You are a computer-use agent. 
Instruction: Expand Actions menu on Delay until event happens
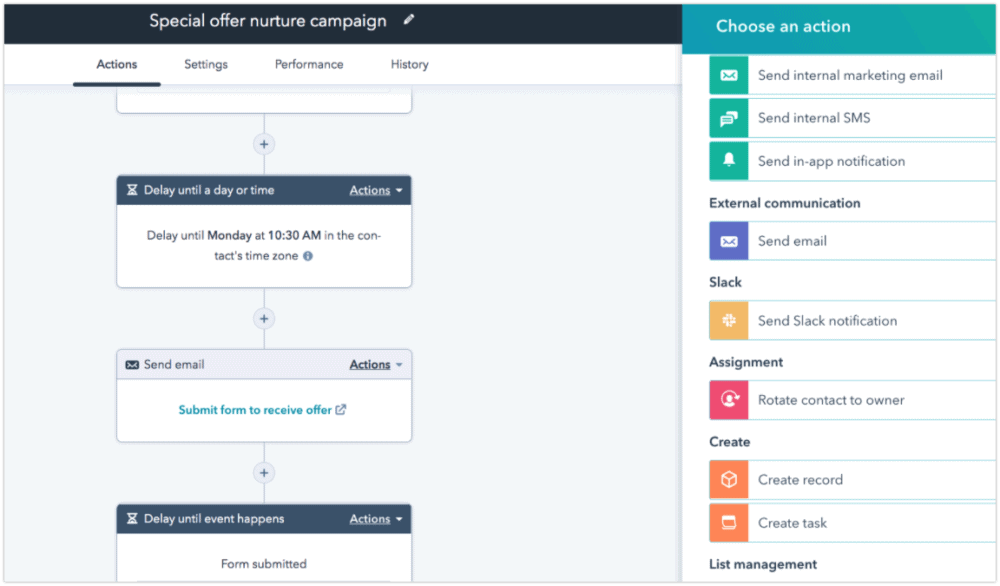374,518
